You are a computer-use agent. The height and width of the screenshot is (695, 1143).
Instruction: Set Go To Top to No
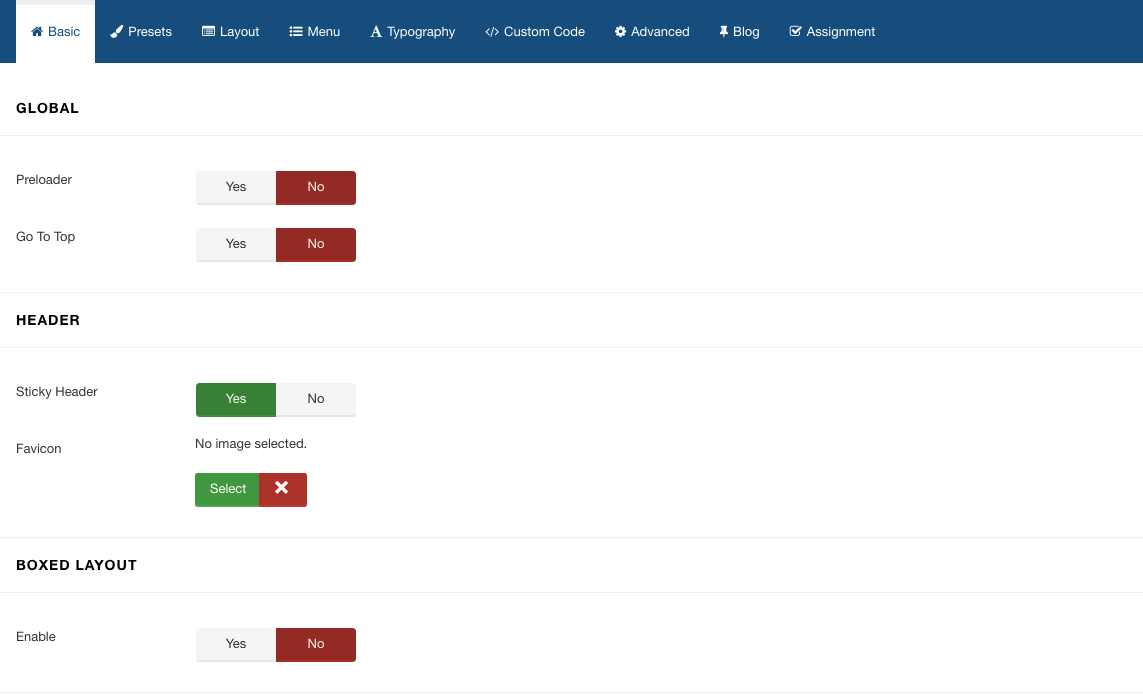pyautogui.click(x=316, y=244)
